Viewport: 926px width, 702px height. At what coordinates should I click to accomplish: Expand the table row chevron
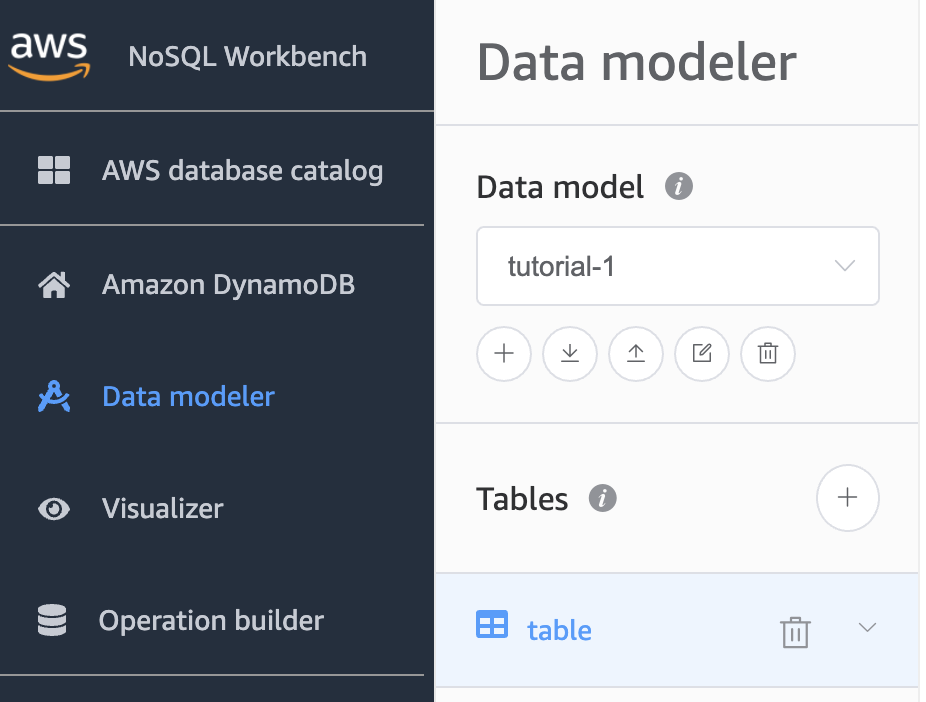(x=867, y=627)
